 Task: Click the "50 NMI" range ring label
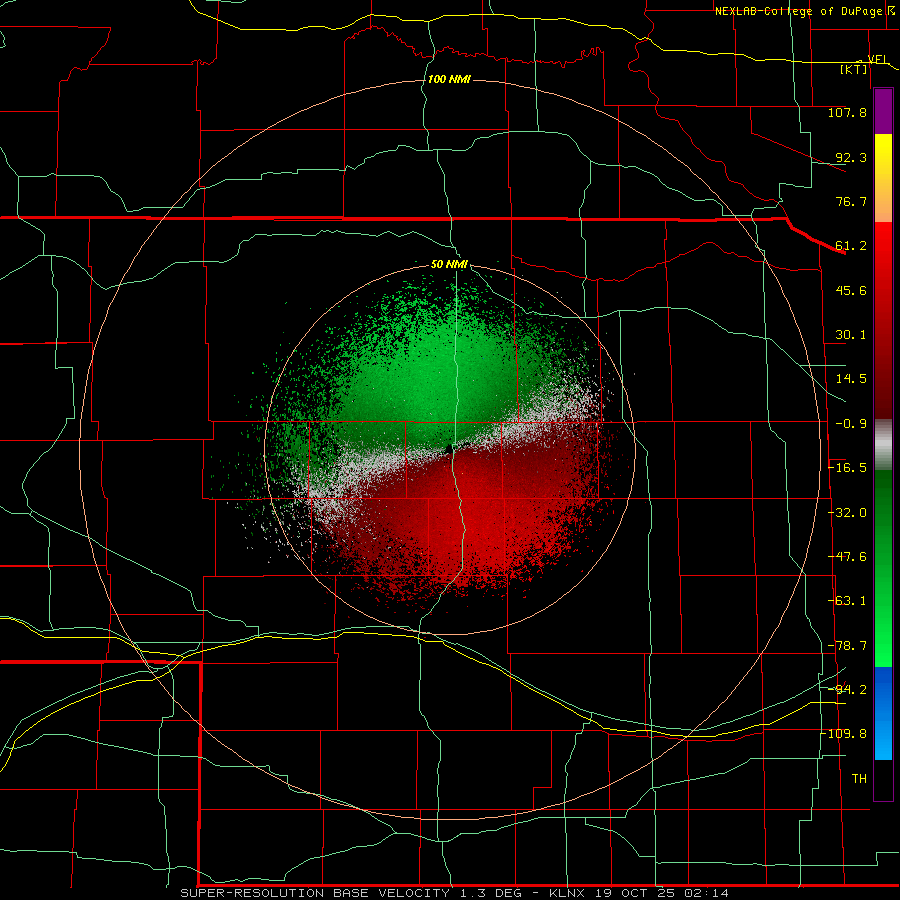(449, 265)
